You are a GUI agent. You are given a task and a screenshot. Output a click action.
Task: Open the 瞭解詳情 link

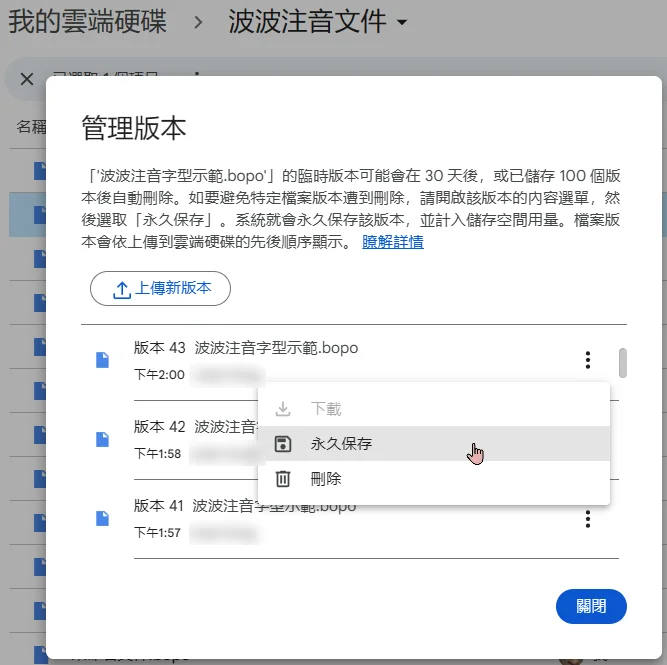click(393, 242)
